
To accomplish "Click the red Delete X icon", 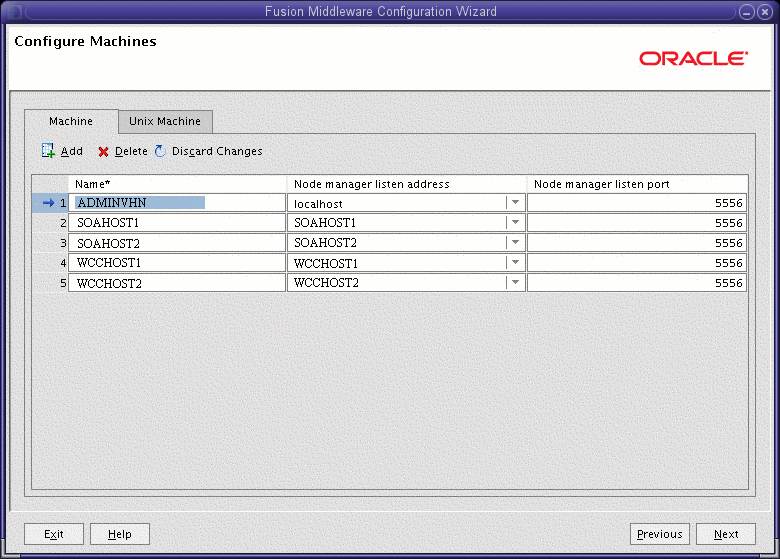I will [x=103, y=152].
